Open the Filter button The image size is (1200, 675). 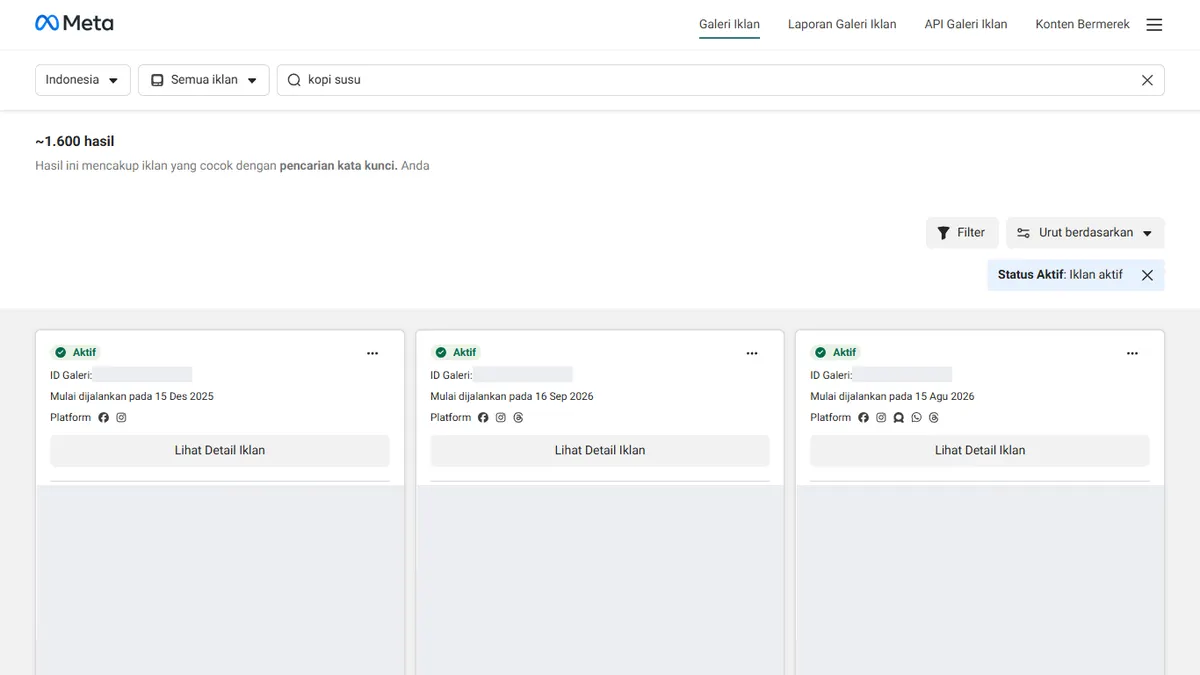tap(962, 233)
